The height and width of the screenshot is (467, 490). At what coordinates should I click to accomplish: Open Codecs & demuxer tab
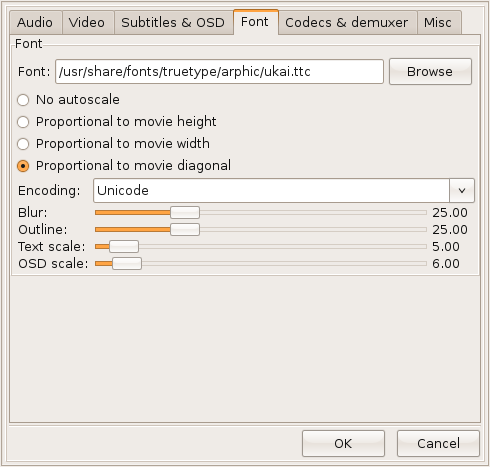(x=348, y=23)
